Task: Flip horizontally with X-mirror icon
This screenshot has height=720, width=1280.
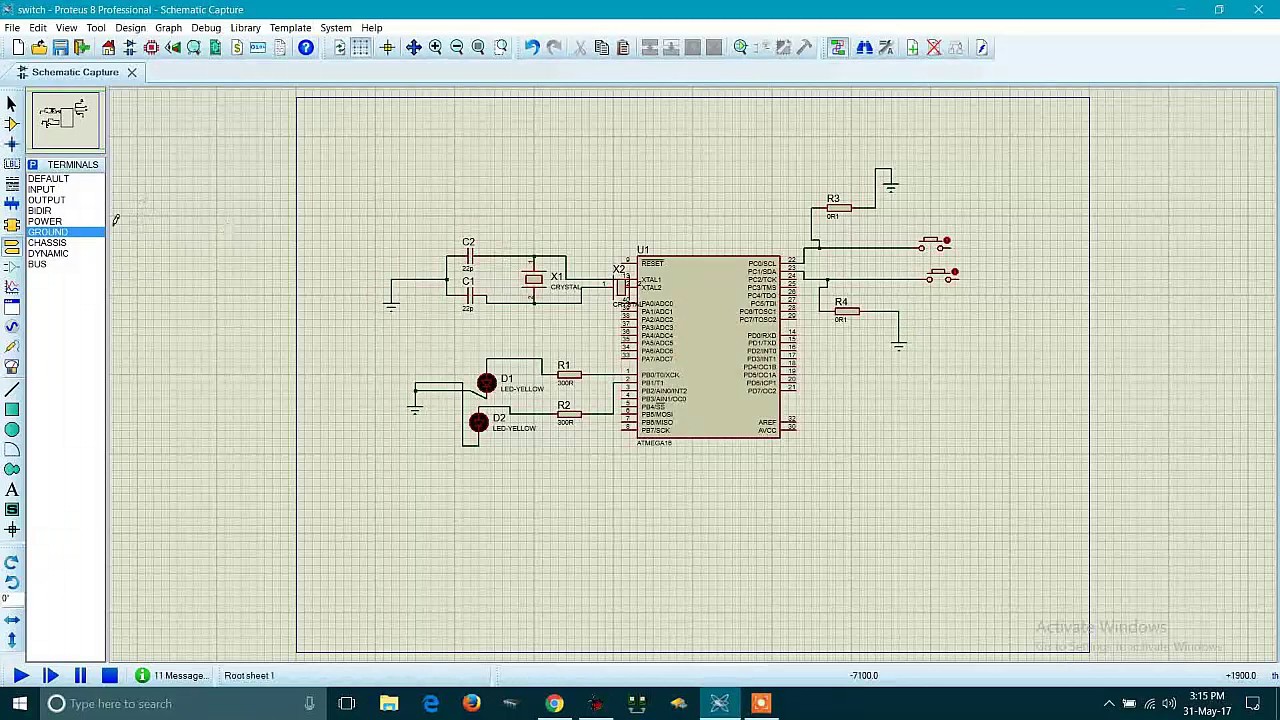Action: pyautogui.click(x=12, y=620)
